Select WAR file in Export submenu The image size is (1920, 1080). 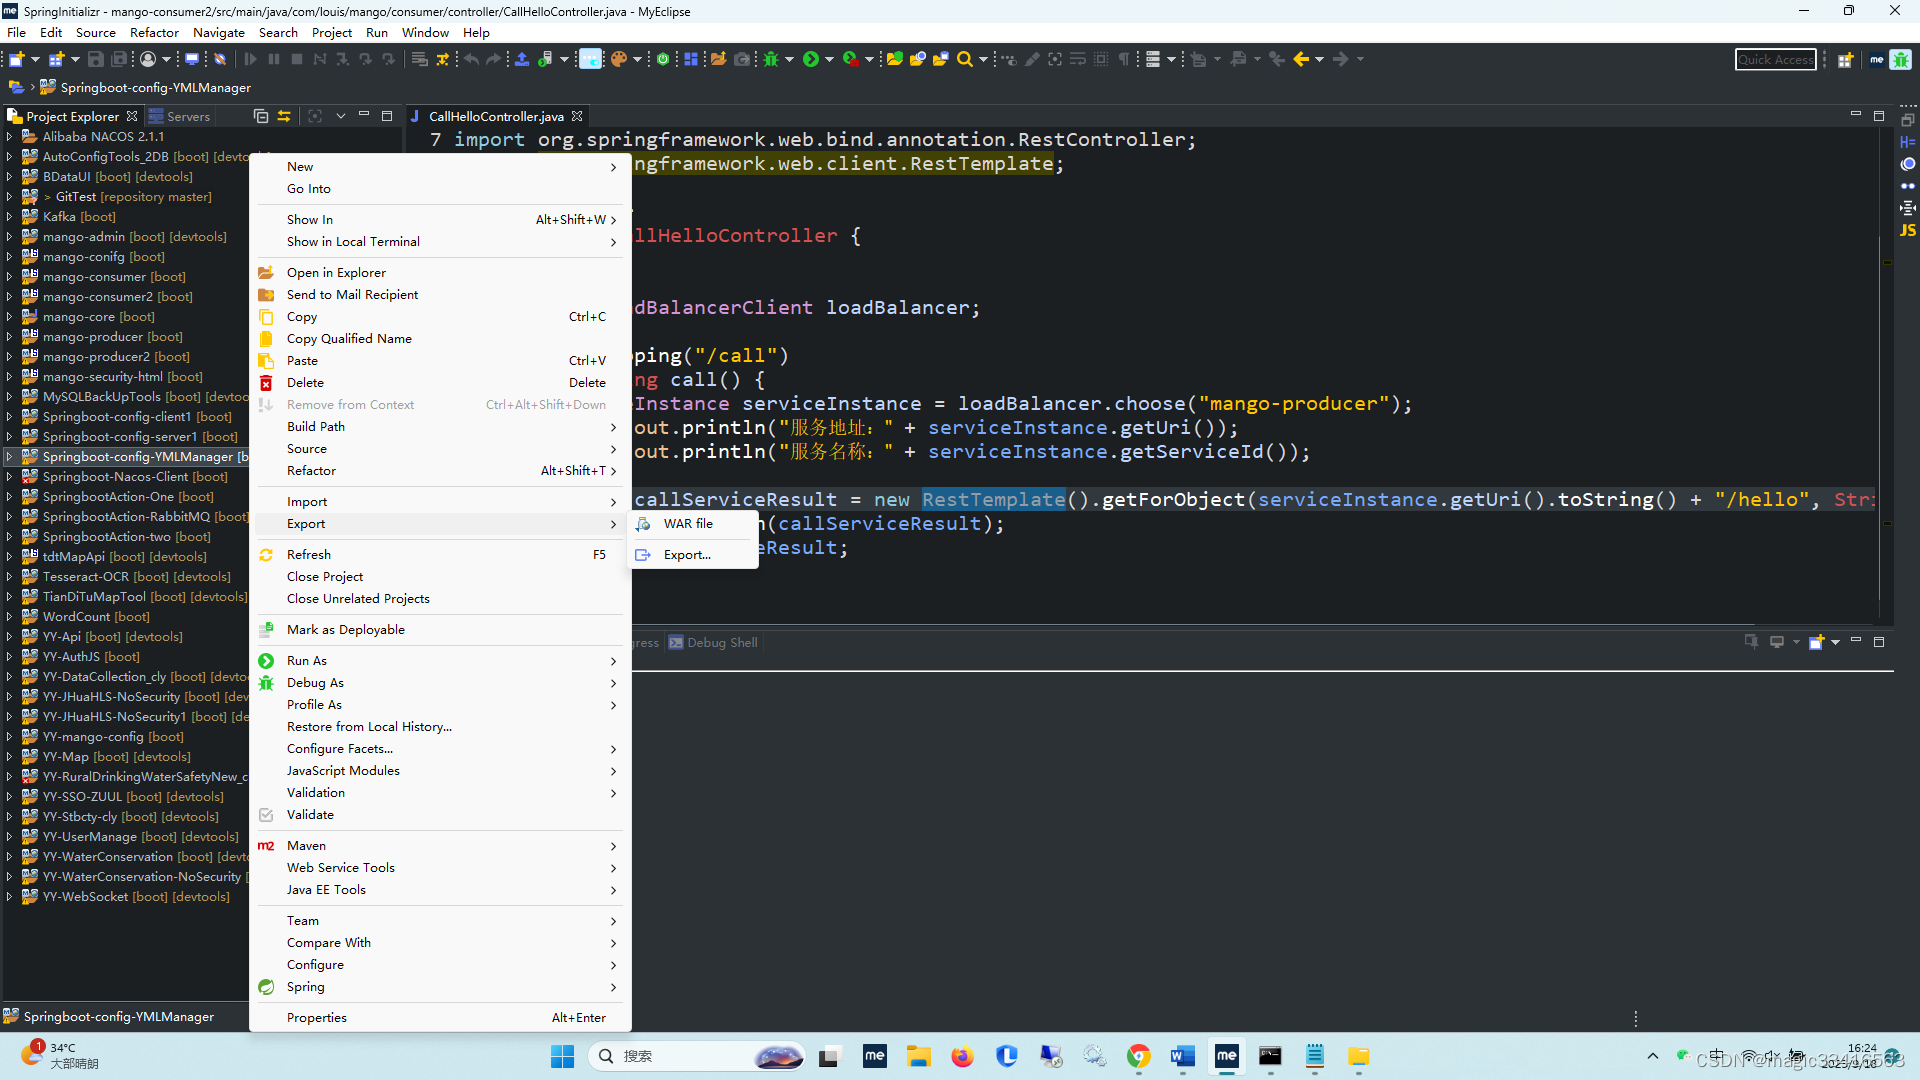click(688, 523)
